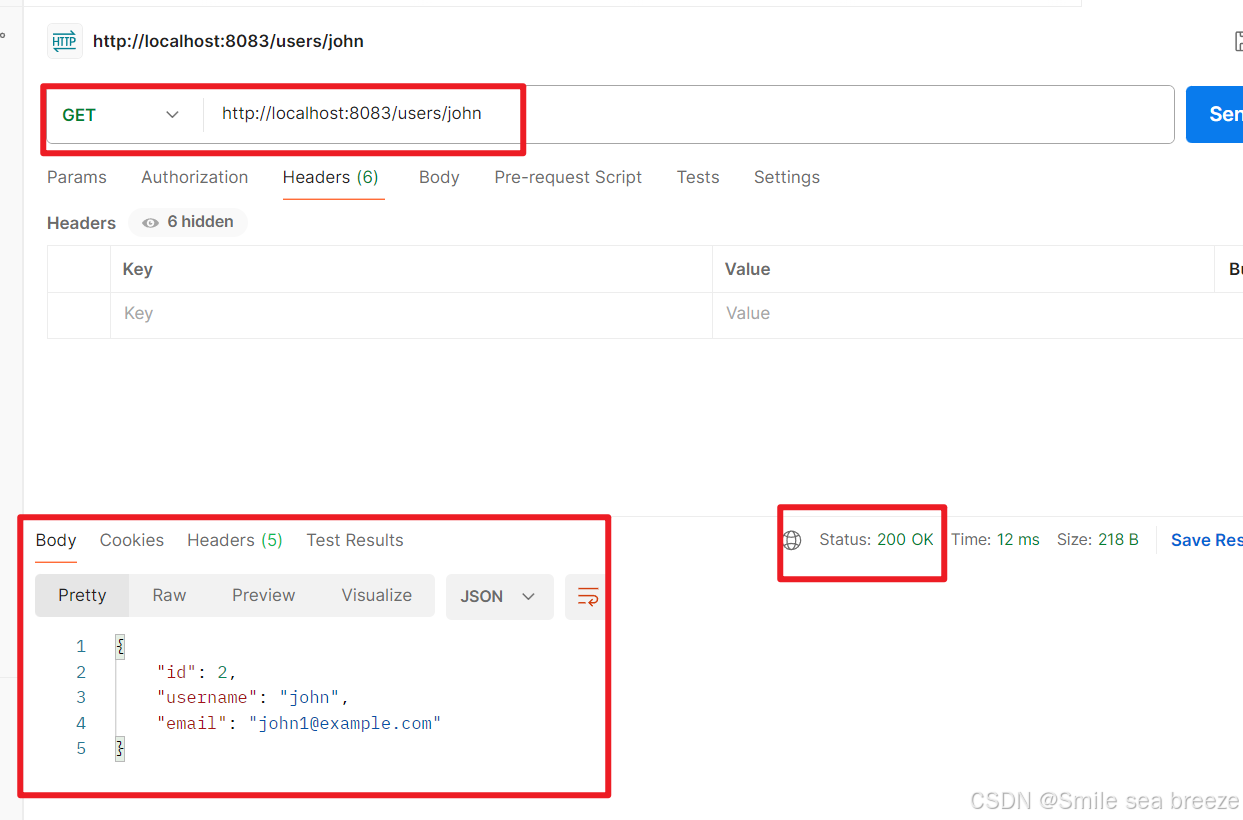The width and height of the screenshot is (1243, 820).
Task: Switch to the Authorization tab
Action: click(x=195, y=177)
